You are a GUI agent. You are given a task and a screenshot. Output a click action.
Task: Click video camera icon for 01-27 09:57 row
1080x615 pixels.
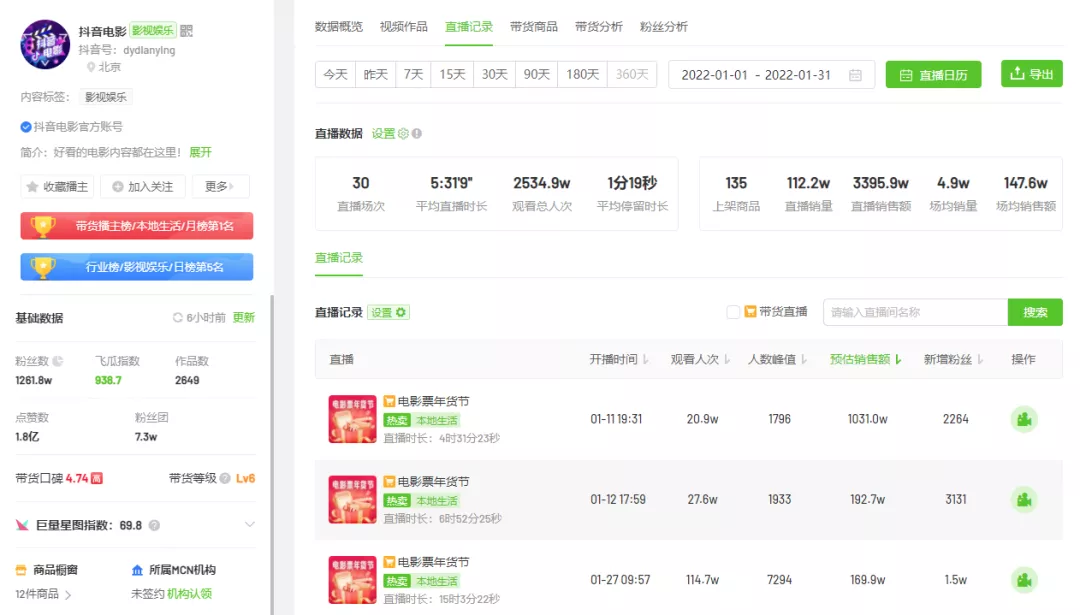(1024, 580)
